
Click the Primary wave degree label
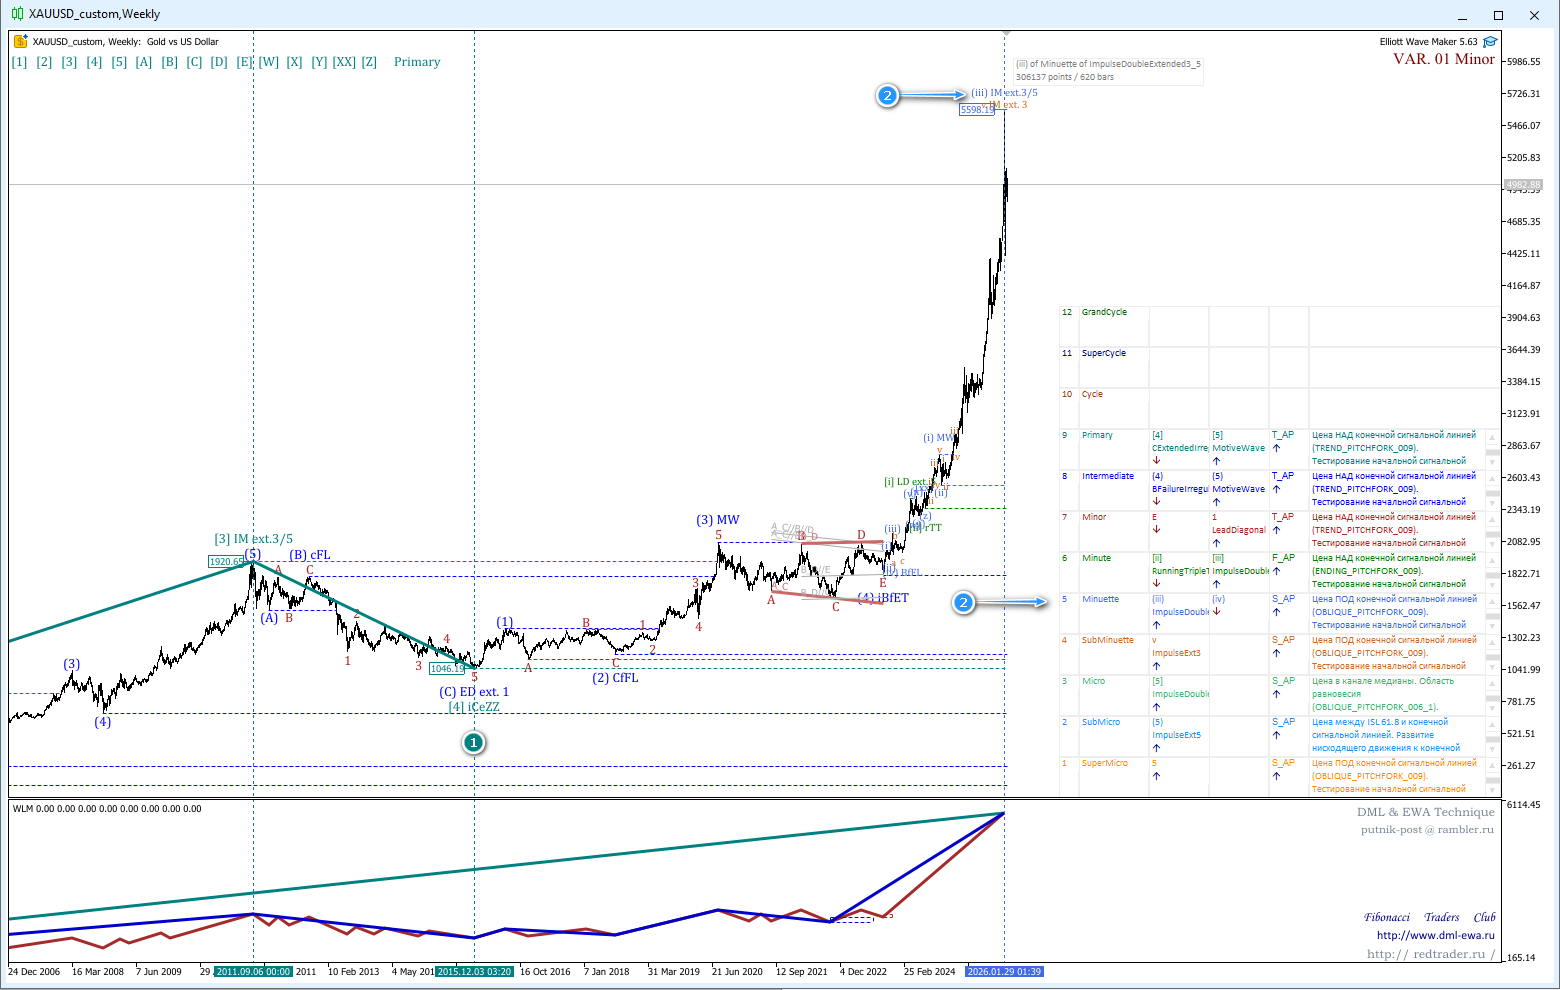tap(417, 62)
